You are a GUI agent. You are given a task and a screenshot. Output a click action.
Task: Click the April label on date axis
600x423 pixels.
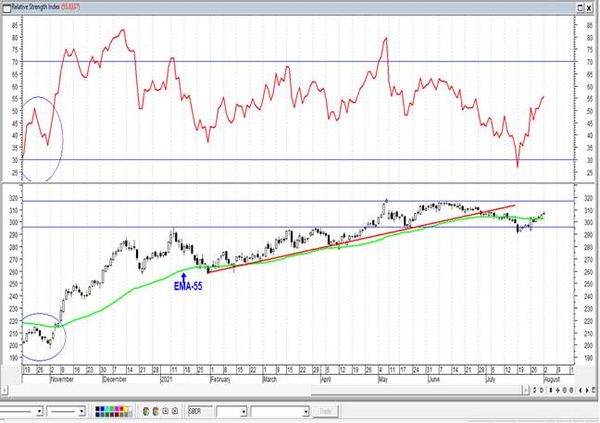(326, 379)
